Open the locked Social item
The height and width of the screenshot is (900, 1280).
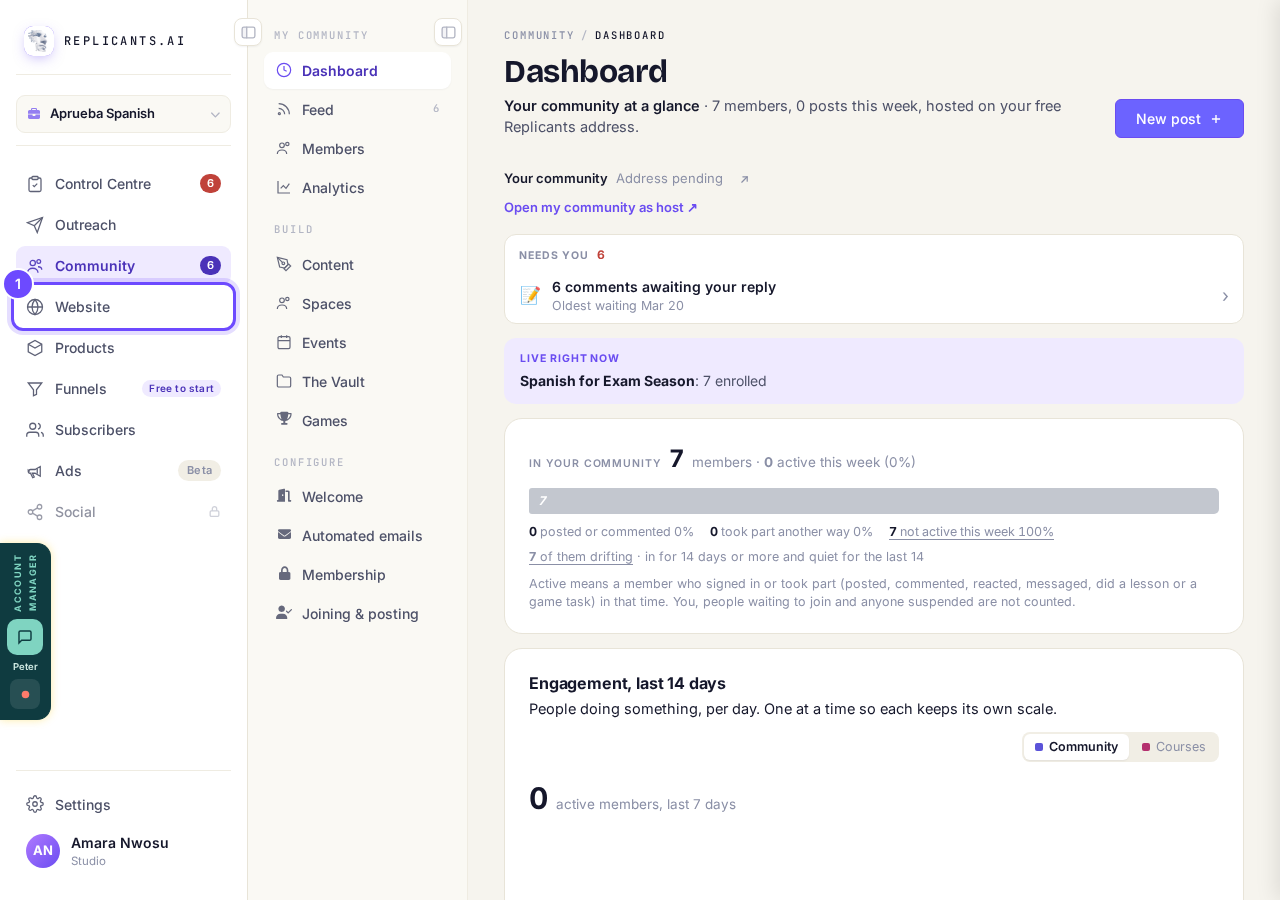[123, 512]
